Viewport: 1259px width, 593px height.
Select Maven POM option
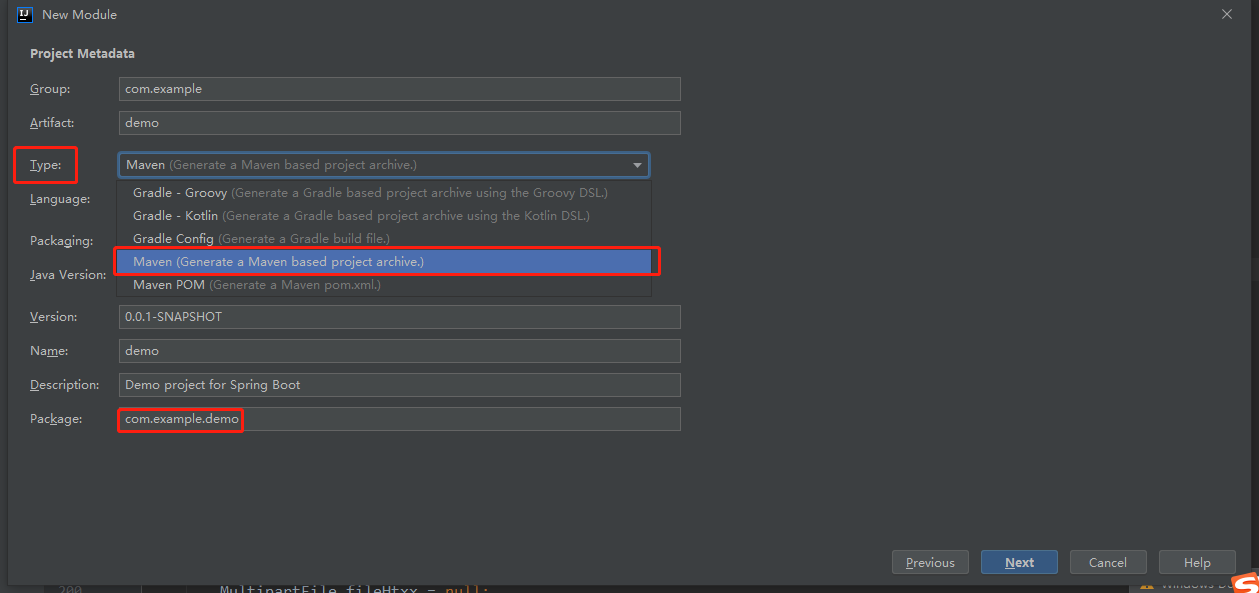click(x=384, y=285)
